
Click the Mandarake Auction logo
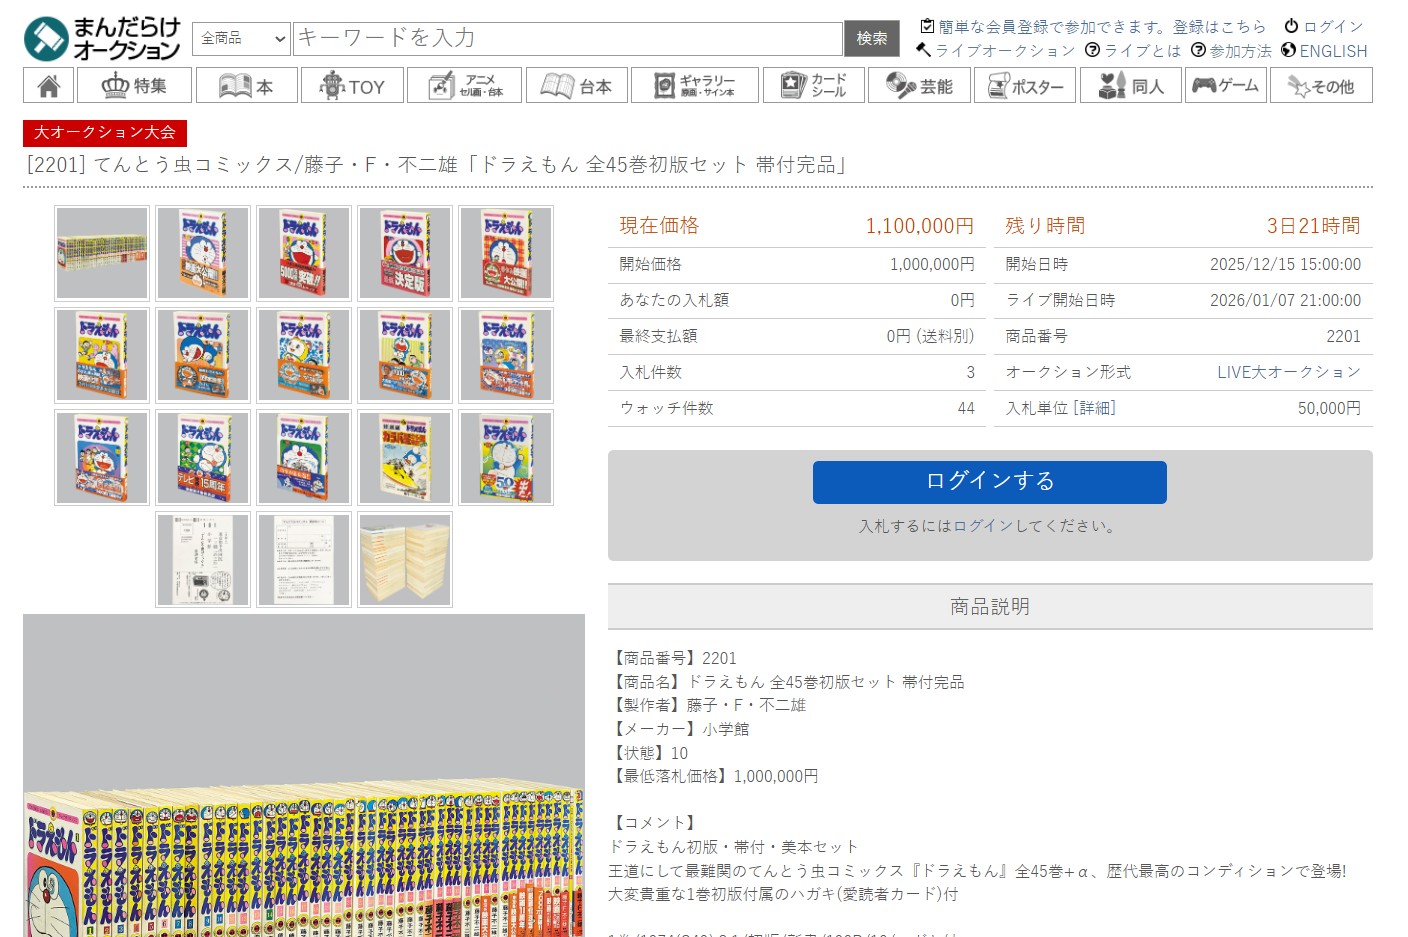pyautogui.click(x=102, y=39)
